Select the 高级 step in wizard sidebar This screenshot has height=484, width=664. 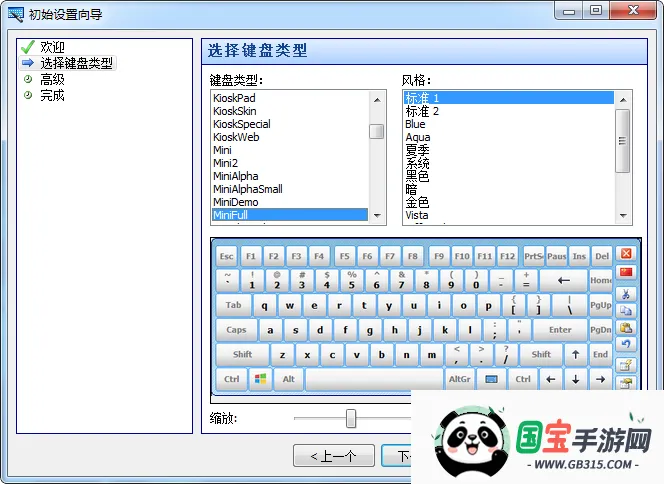(53, 79)
